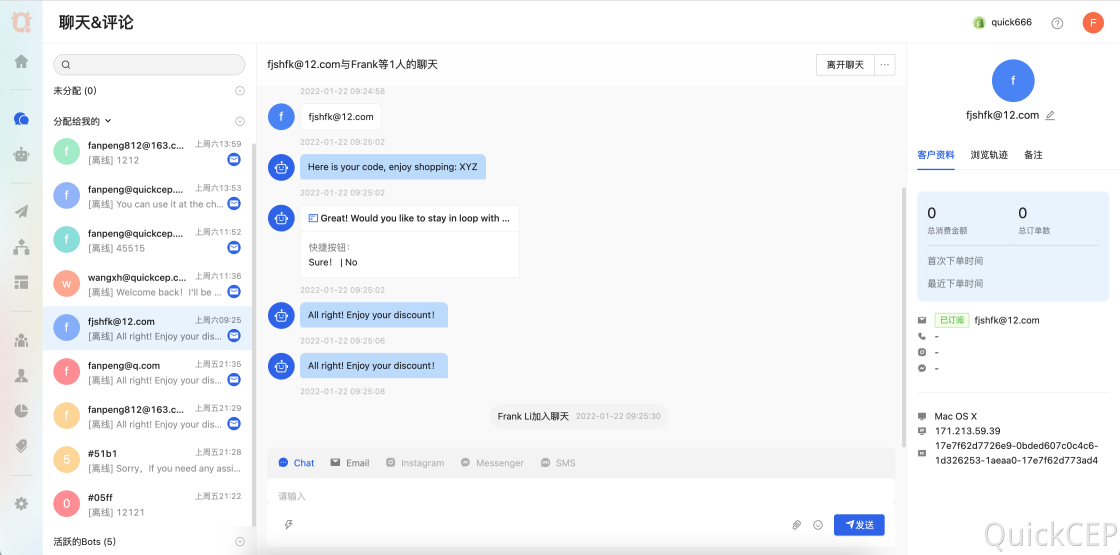This screenshot has height=555, width=1120.
Task: Open the more options ellipsis button
Action: 885,65
